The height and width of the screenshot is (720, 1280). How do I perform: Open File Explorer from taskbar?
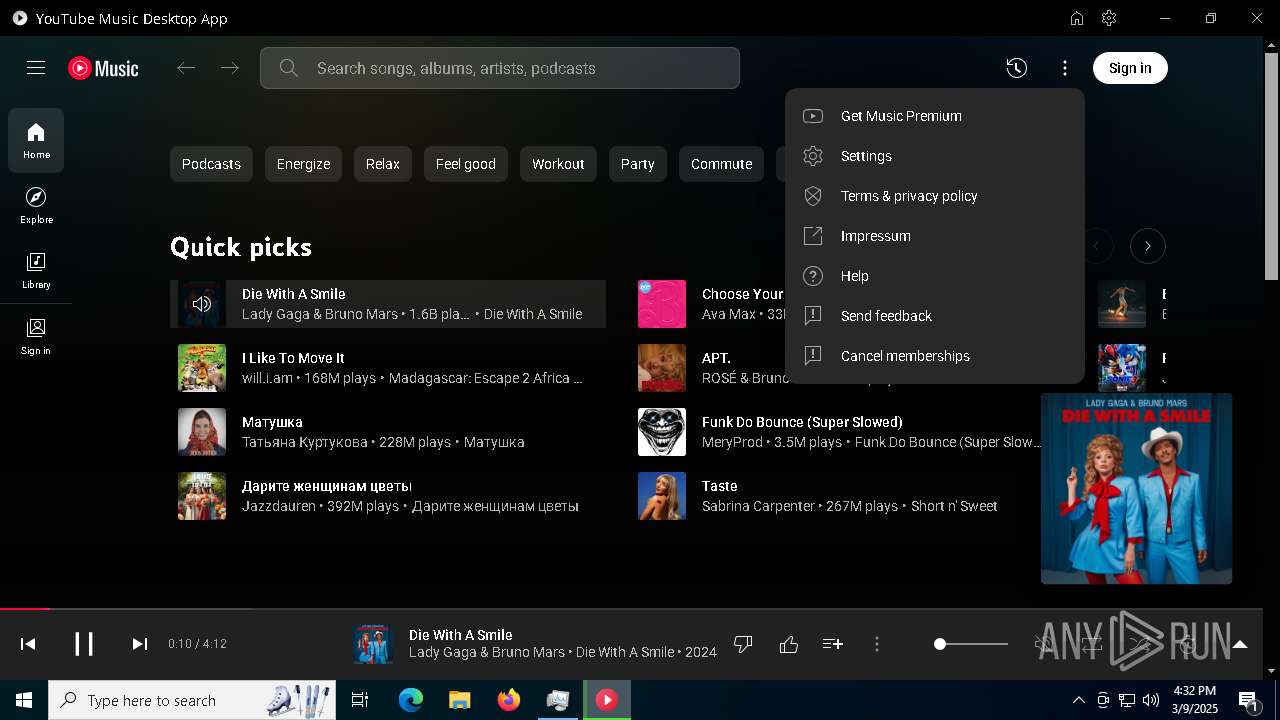tap(459, 700)
